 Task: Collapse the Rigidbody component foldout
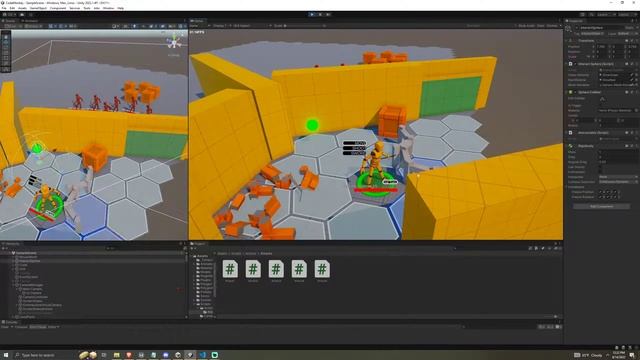[x=567, y=146]
